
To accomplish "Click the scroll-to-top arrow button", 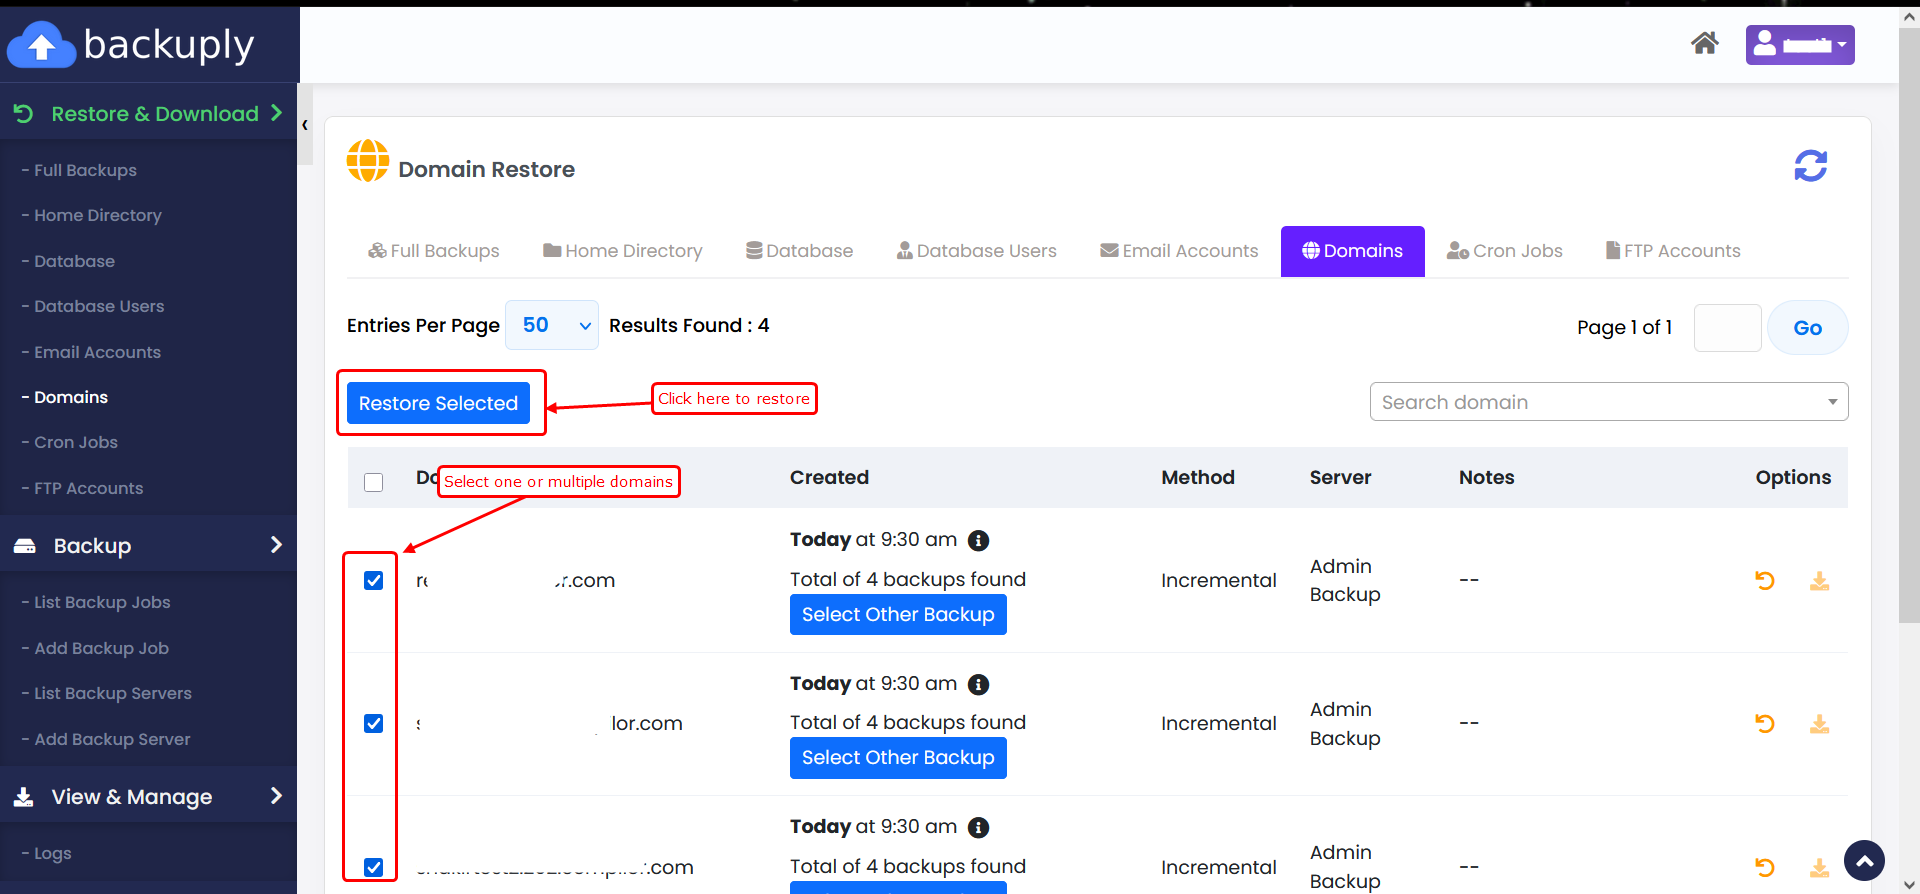I will [x=1864, y=860].
